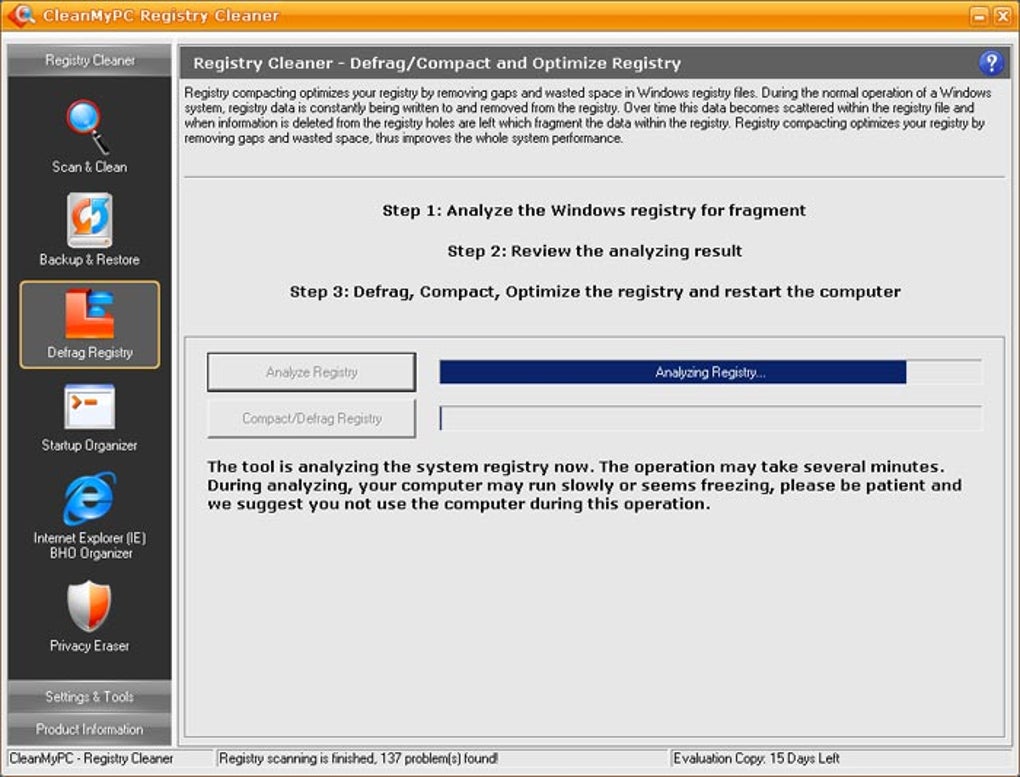
Task: Minimize the CleanMyPC window
Action: (x=979, y=16)
